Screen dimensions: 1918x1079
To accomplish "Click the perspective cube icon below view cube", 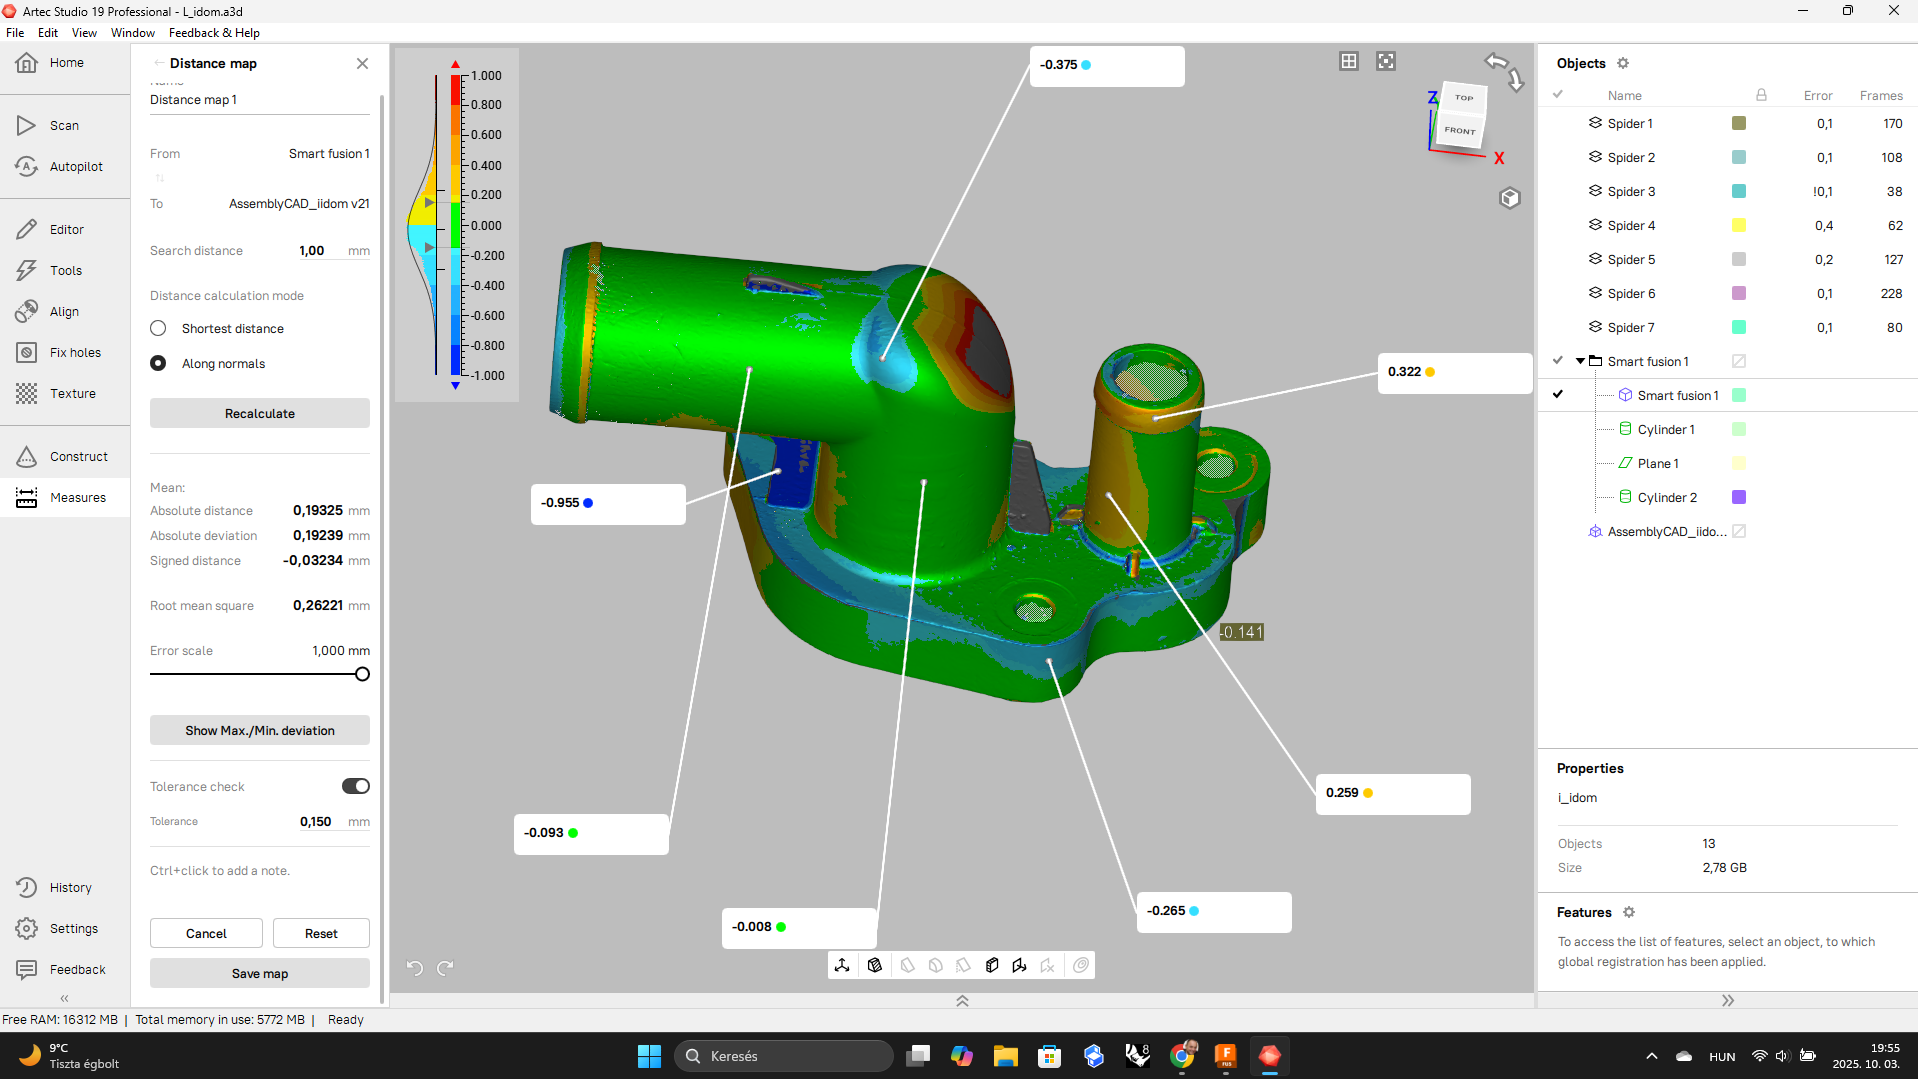I will 1509,198.
